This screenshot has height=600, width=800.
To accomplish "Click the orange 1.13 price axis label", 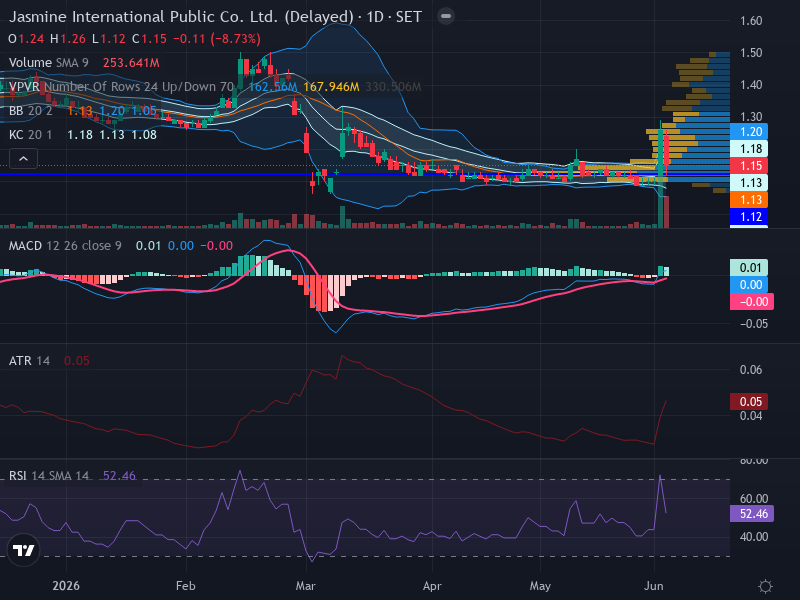I will [x=749, y=199].
